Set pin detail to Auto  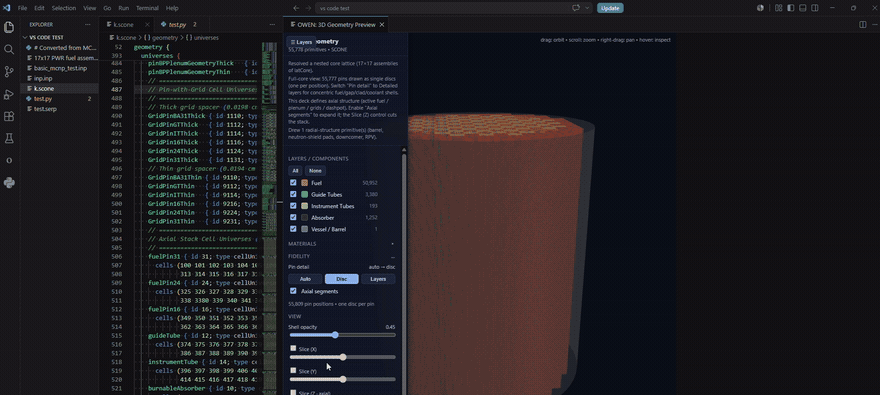[305, 279]
